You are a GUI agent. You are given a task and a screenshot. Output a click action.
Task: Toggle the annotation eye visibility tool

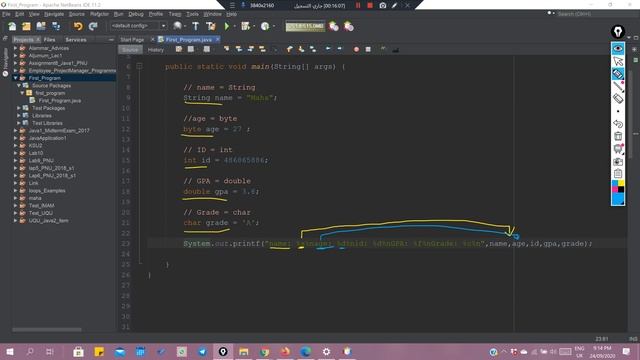618,49
